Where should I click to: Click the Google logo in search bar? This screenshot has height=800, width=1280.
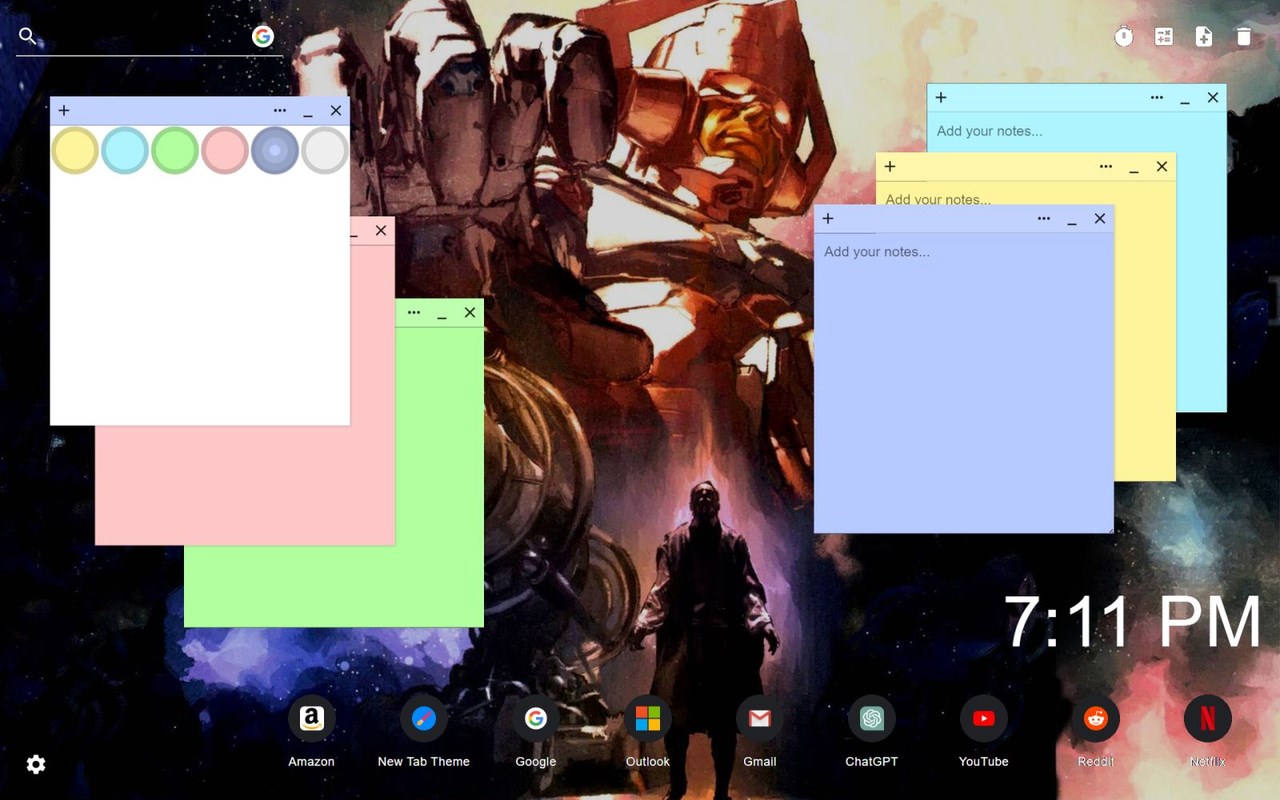tap(263, 37)
